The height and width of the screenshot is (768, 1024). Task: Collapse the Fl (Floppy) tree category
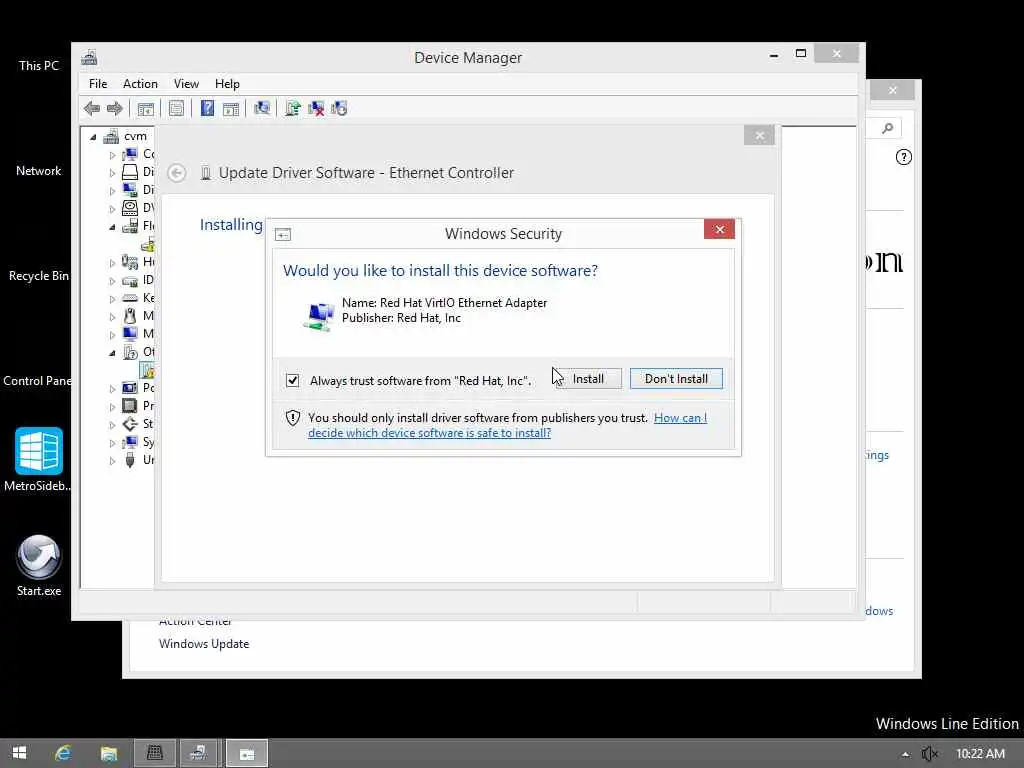(x=112, y=227)
